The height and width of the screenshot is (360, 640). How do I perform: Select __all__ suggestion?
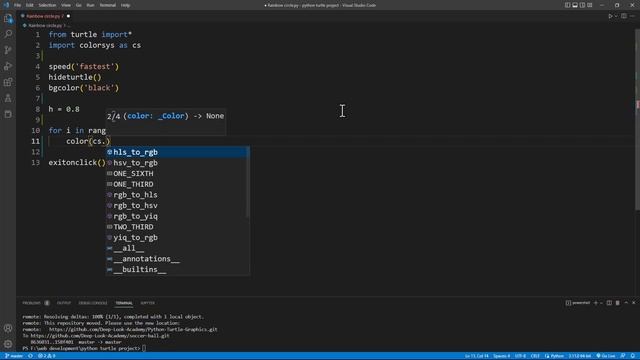coord(178,248)
